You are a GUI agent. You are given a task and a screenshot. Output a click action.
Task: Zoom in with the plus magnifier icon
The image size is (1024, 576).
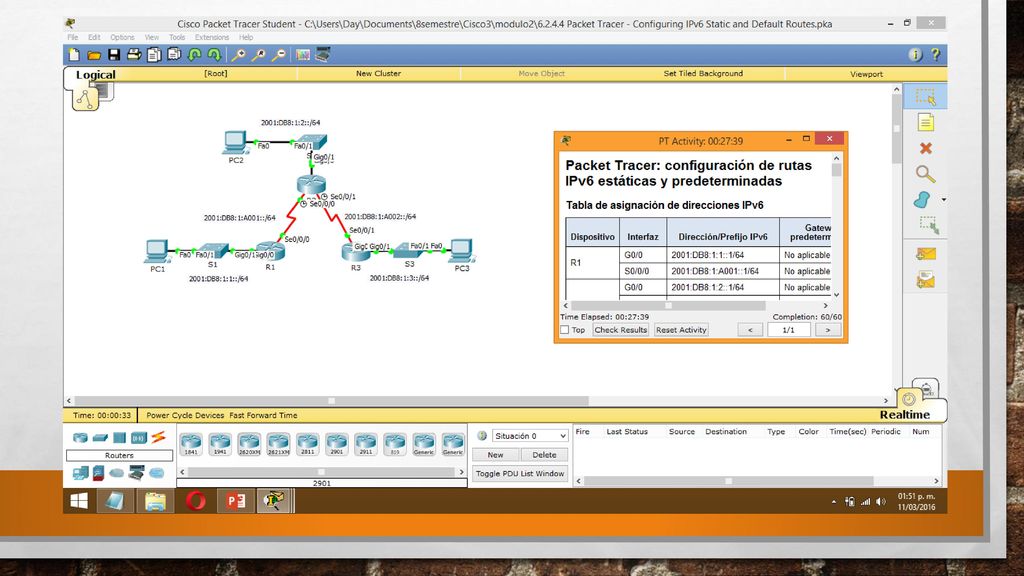coord(239,55)
